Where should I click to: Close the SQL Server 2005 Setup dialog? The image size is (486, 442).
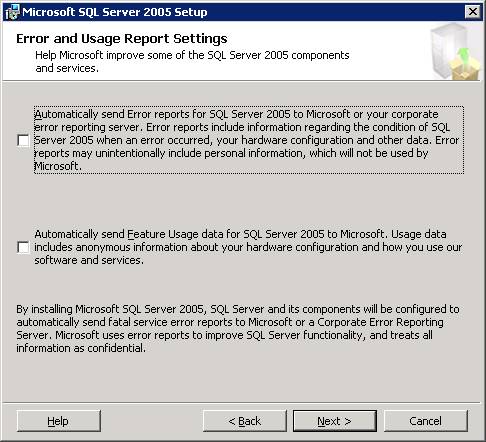[x=472, y=12]
